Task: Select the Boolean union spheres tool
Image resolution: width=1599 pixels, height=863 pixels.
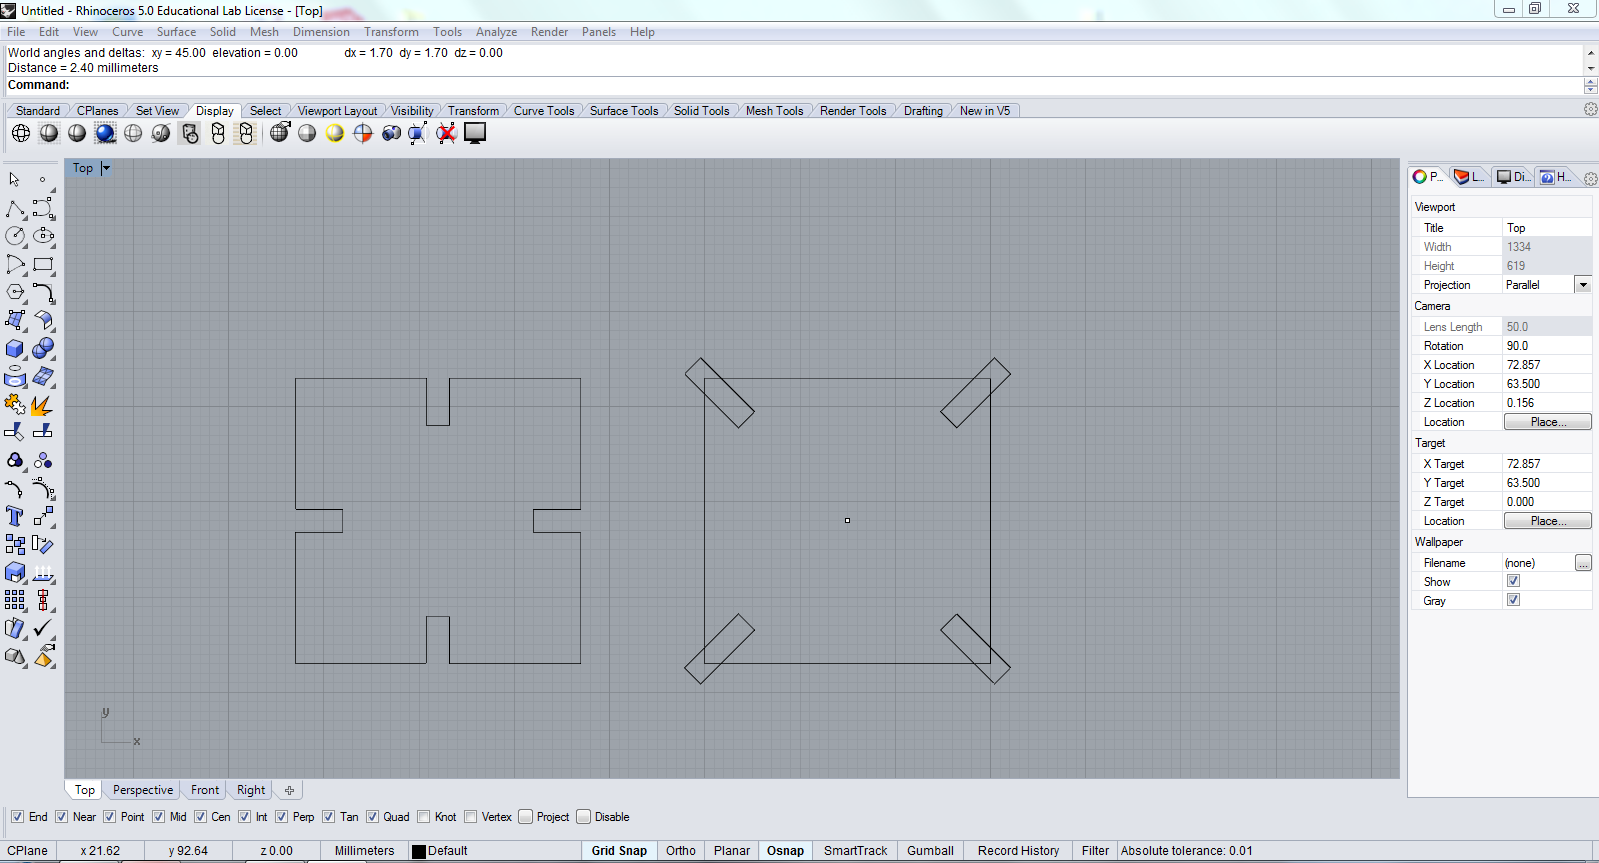Action: pos(43,348)
